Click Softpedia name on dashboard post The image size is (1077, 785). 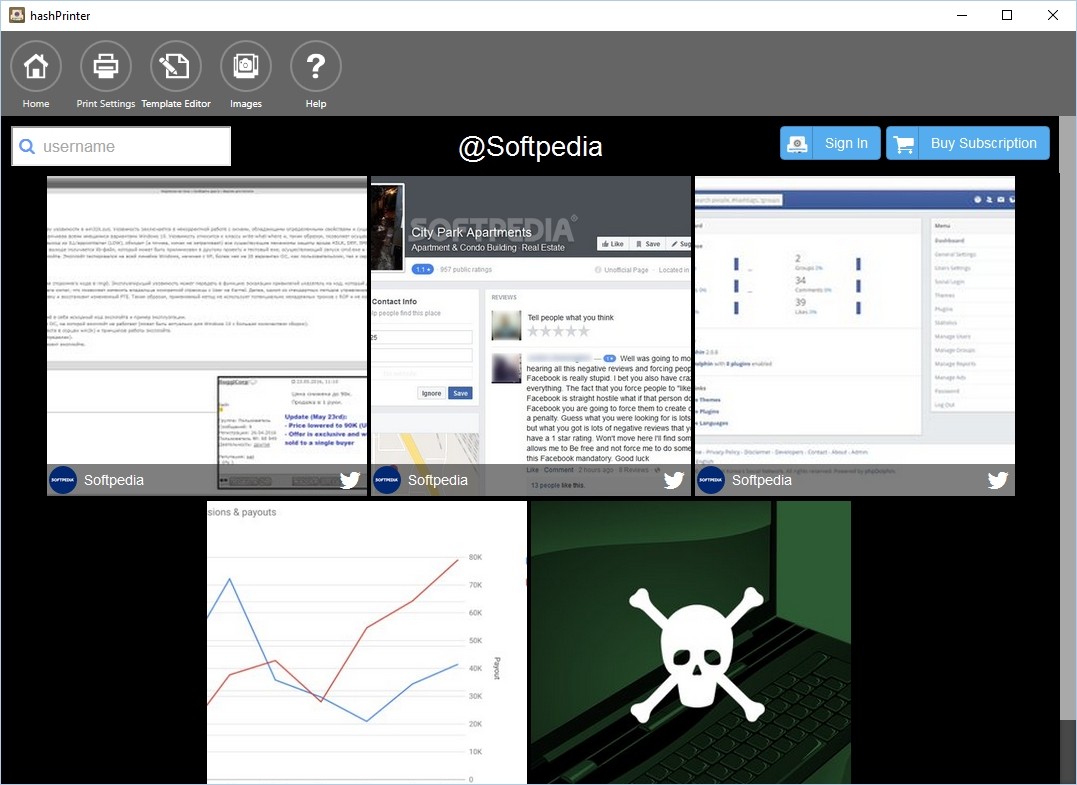pos(762,480)
